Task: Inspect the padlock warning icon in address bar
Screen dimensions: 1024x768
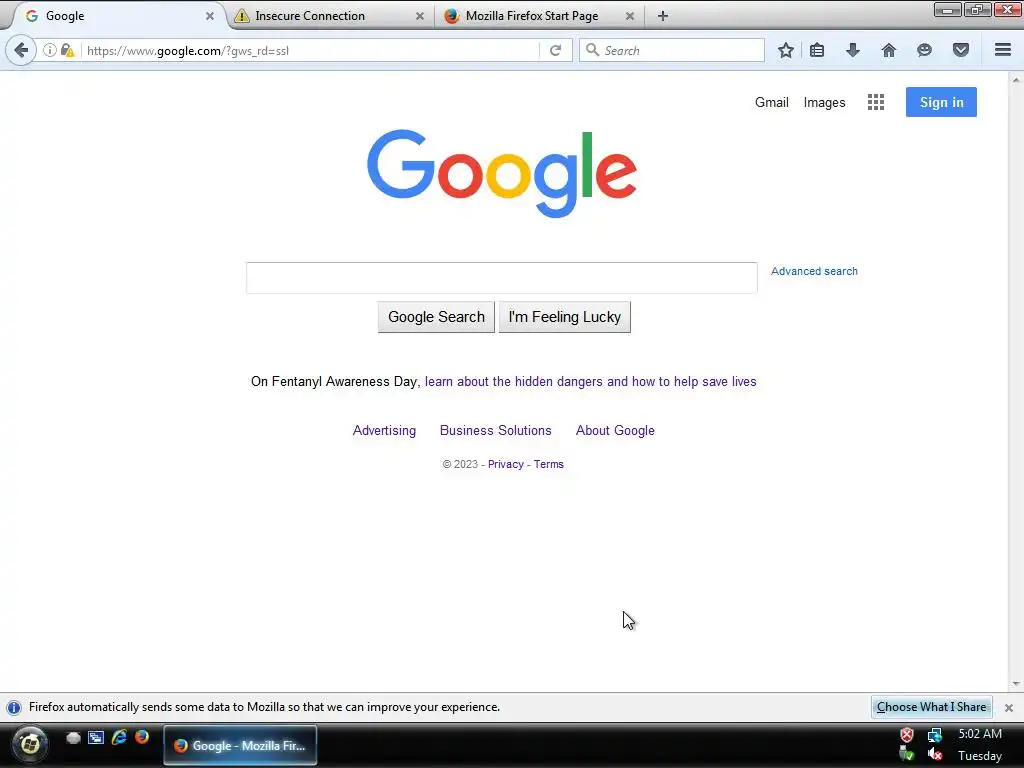Action: coord(67,50)
